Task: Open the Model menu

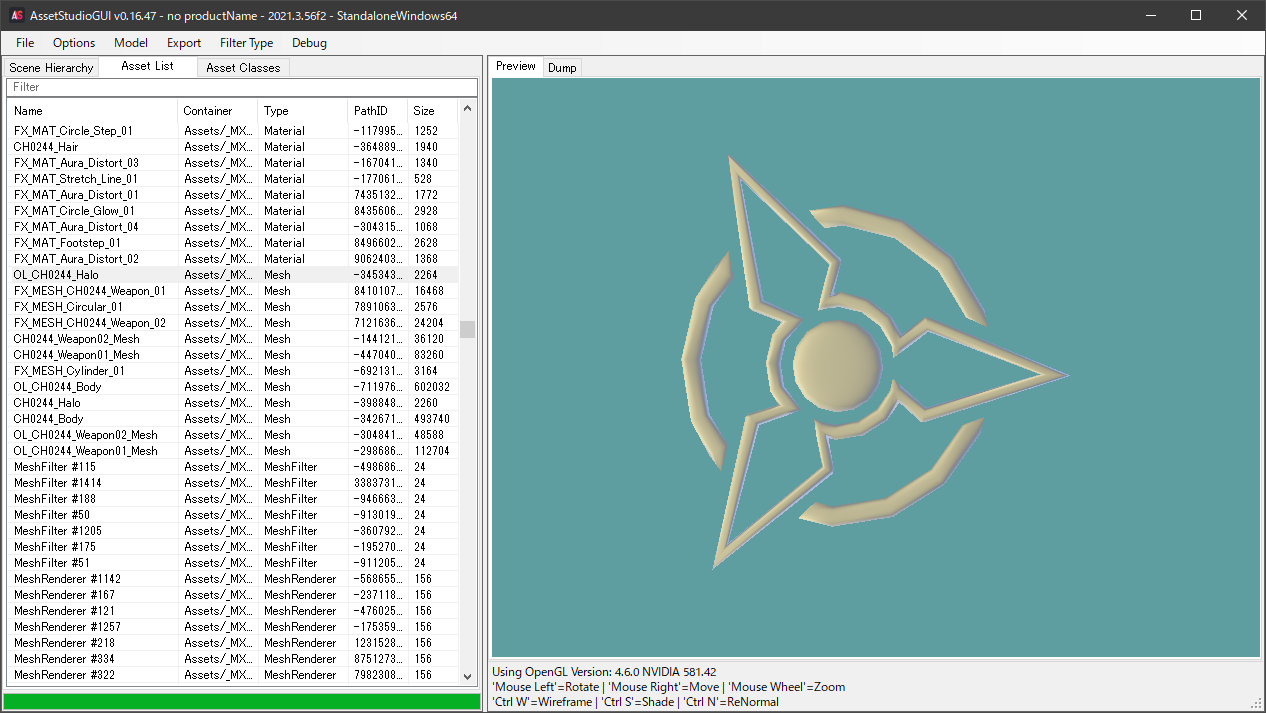Action: coord(131,43)
